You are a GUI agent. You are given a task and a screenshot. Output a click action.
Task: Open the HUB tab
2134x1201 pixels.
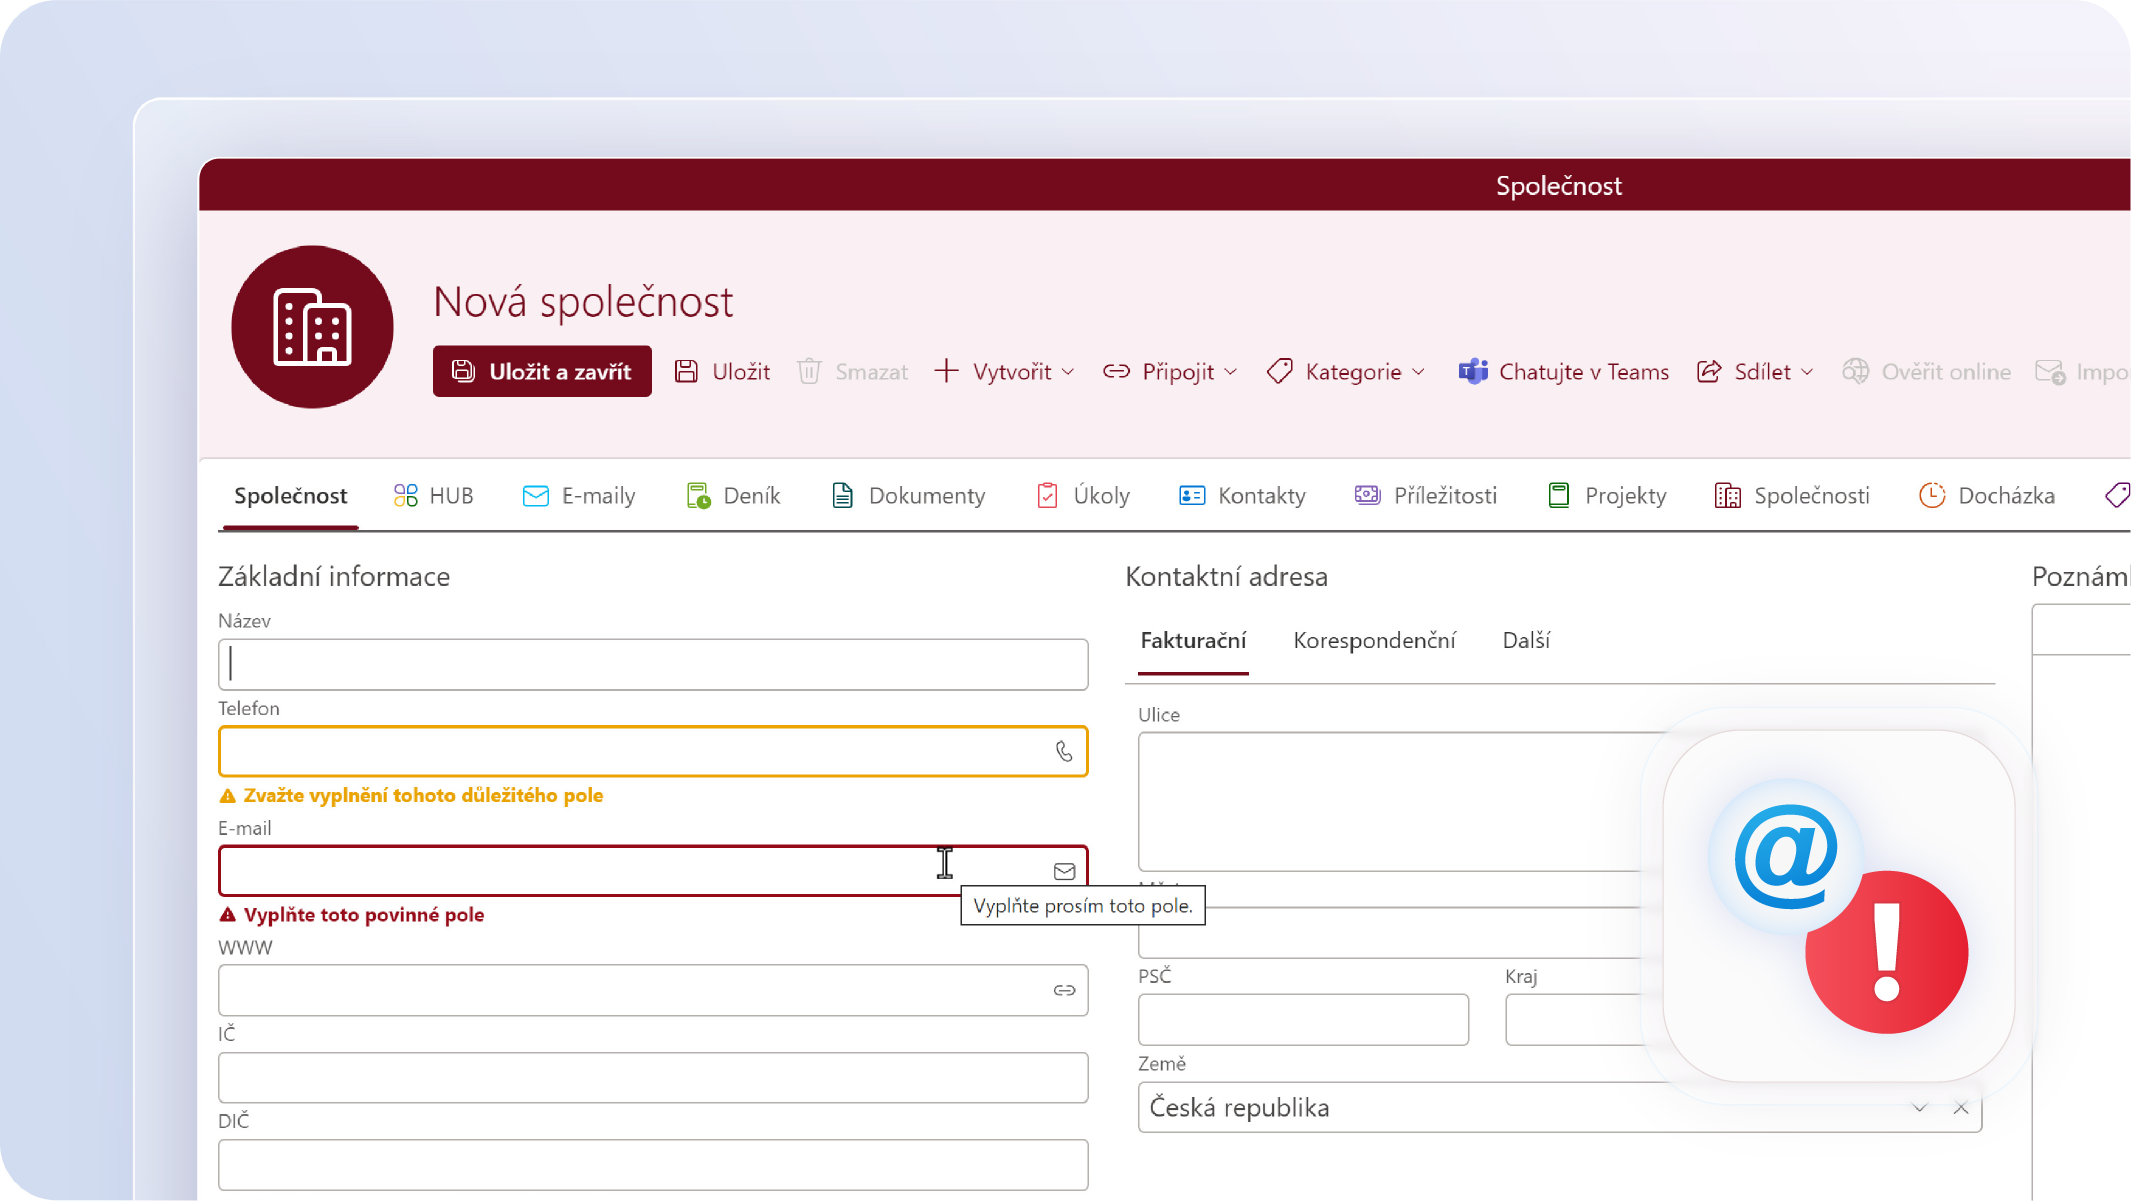(433, 495)
